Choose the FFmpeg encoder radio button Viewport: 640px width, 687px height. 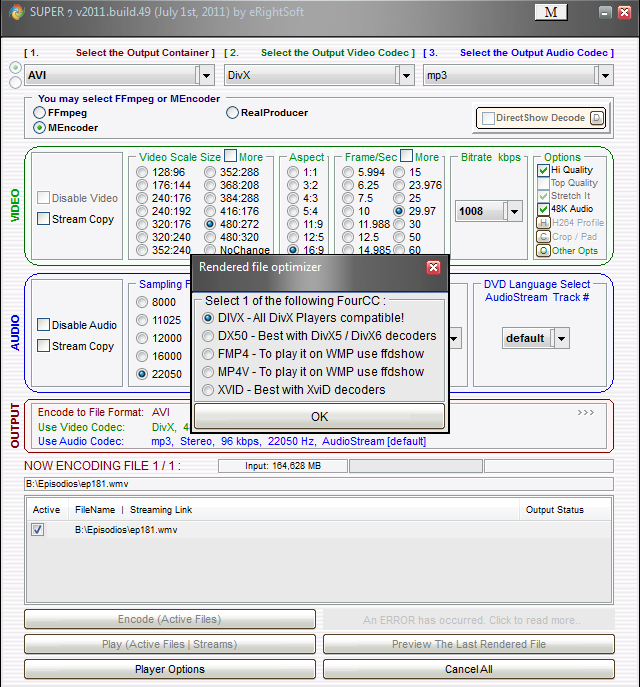(x=39, y=113)
